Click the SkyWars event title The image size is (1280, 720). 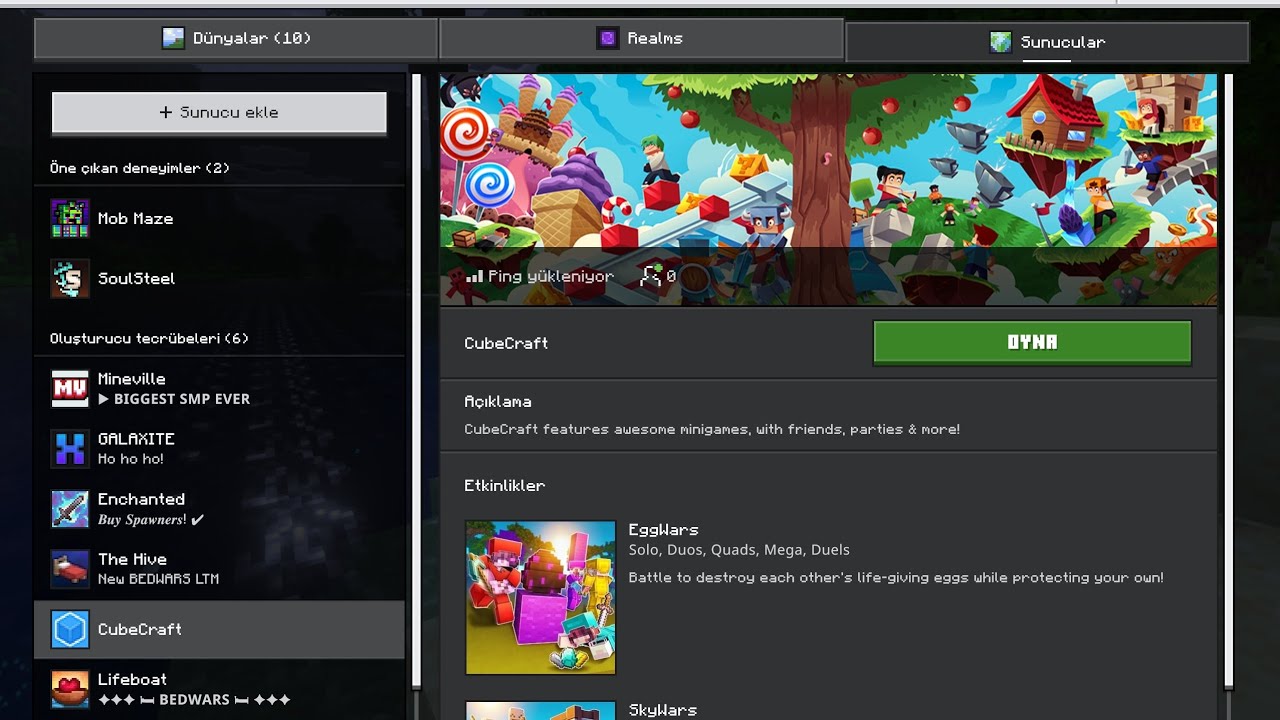click(x=662, y=710)
